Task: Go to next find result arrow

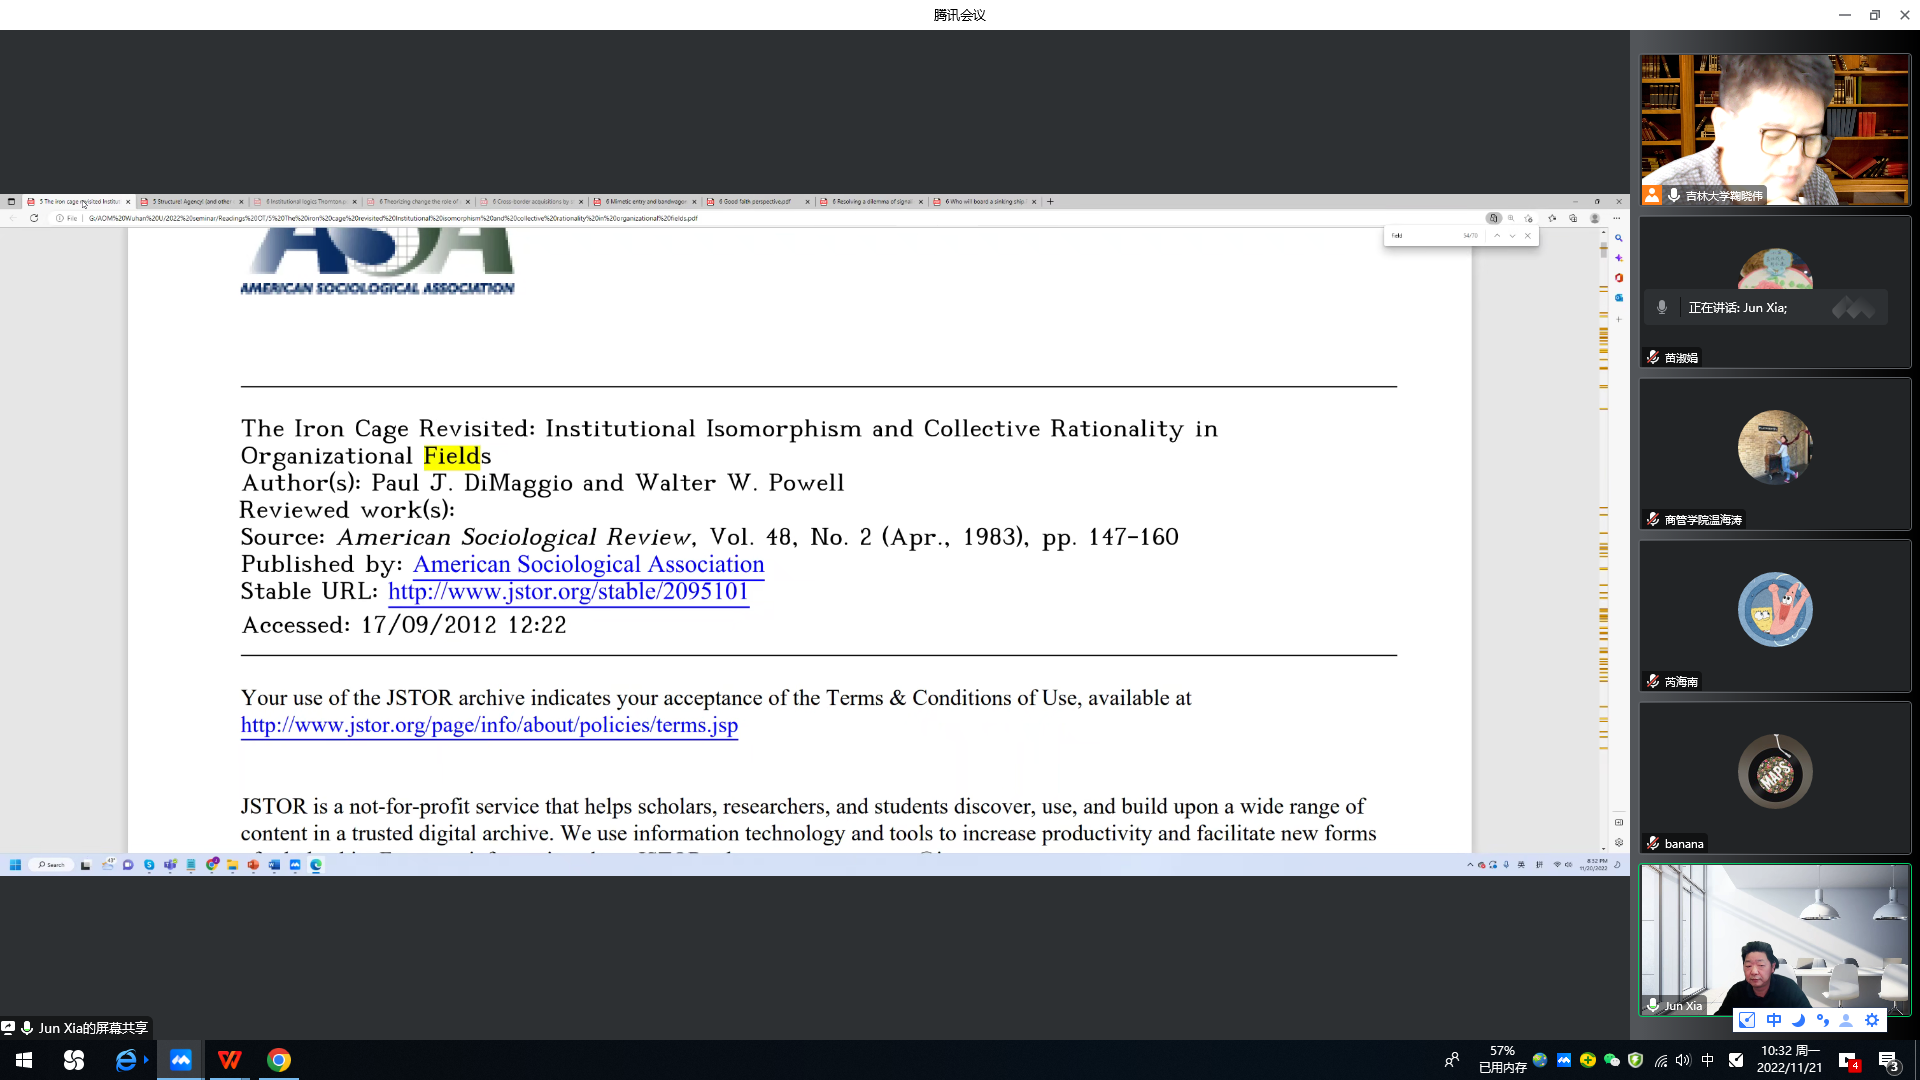Action: pos(1512,236)
